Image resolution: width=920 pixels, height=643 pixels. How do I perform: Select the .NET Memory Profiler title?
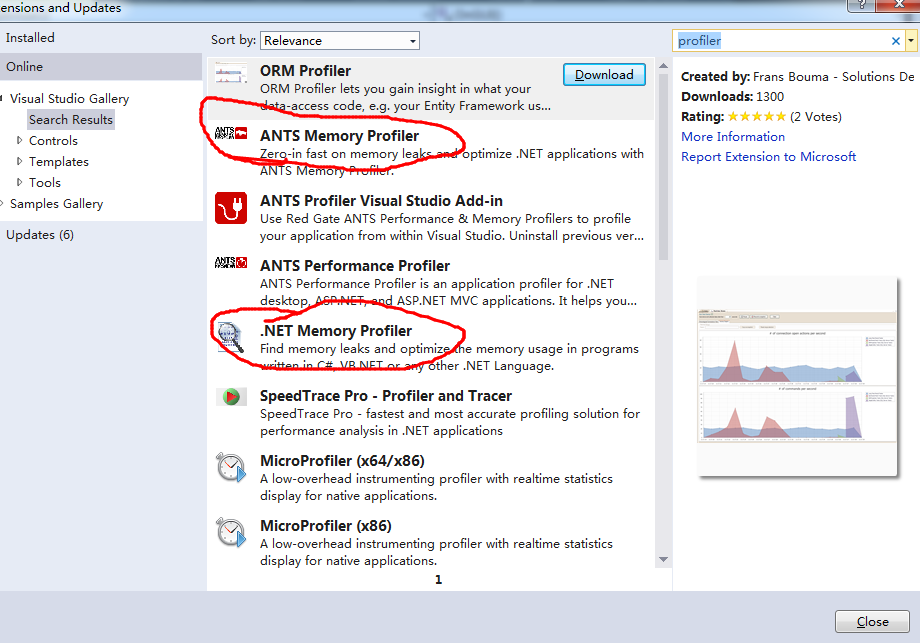point(336,331)
